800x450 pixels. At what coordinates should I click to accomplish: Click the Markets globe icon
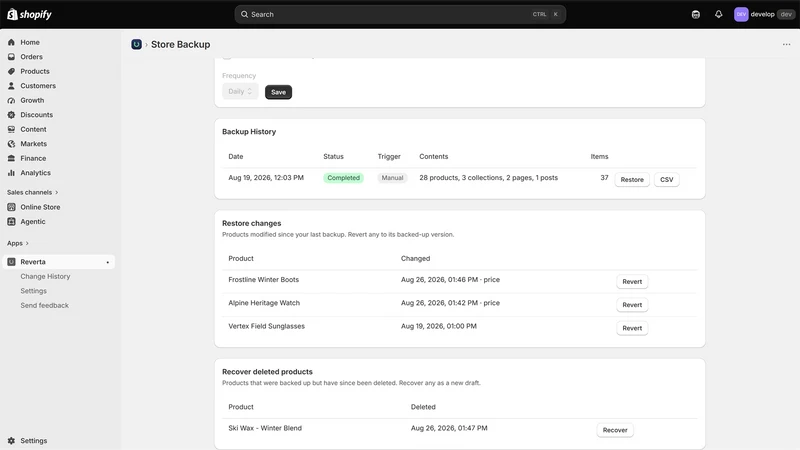click(x=11, y=144)
